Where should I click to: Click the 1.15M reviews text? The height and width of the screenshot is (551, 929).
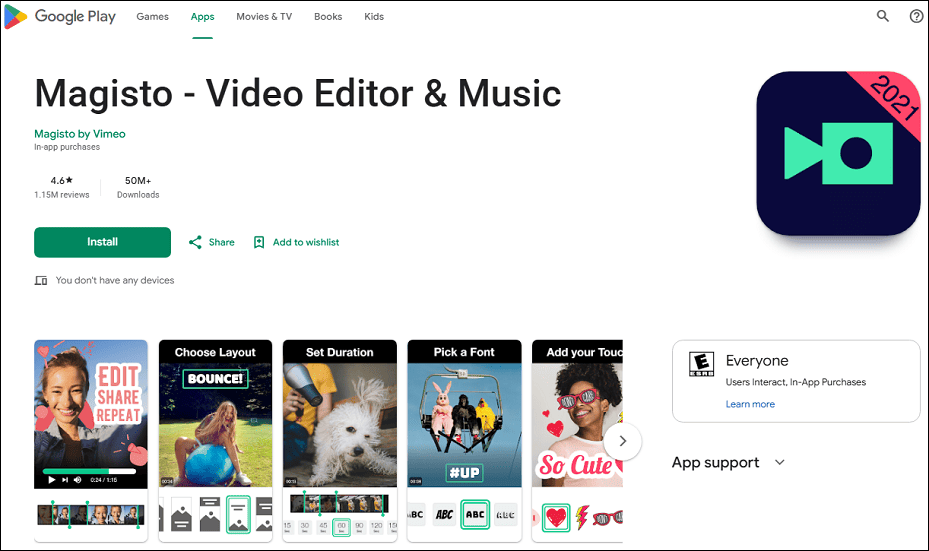tap(62, 195)
